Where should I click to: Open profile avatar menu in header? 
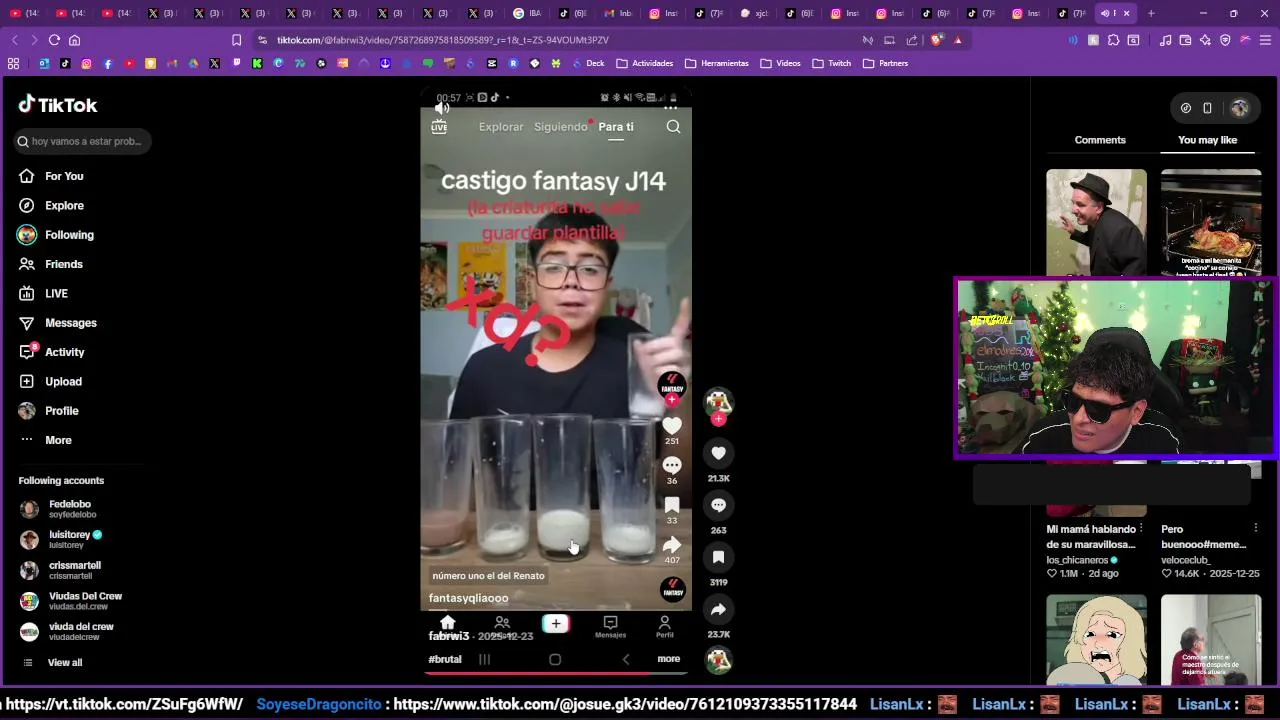(1240, 108)
